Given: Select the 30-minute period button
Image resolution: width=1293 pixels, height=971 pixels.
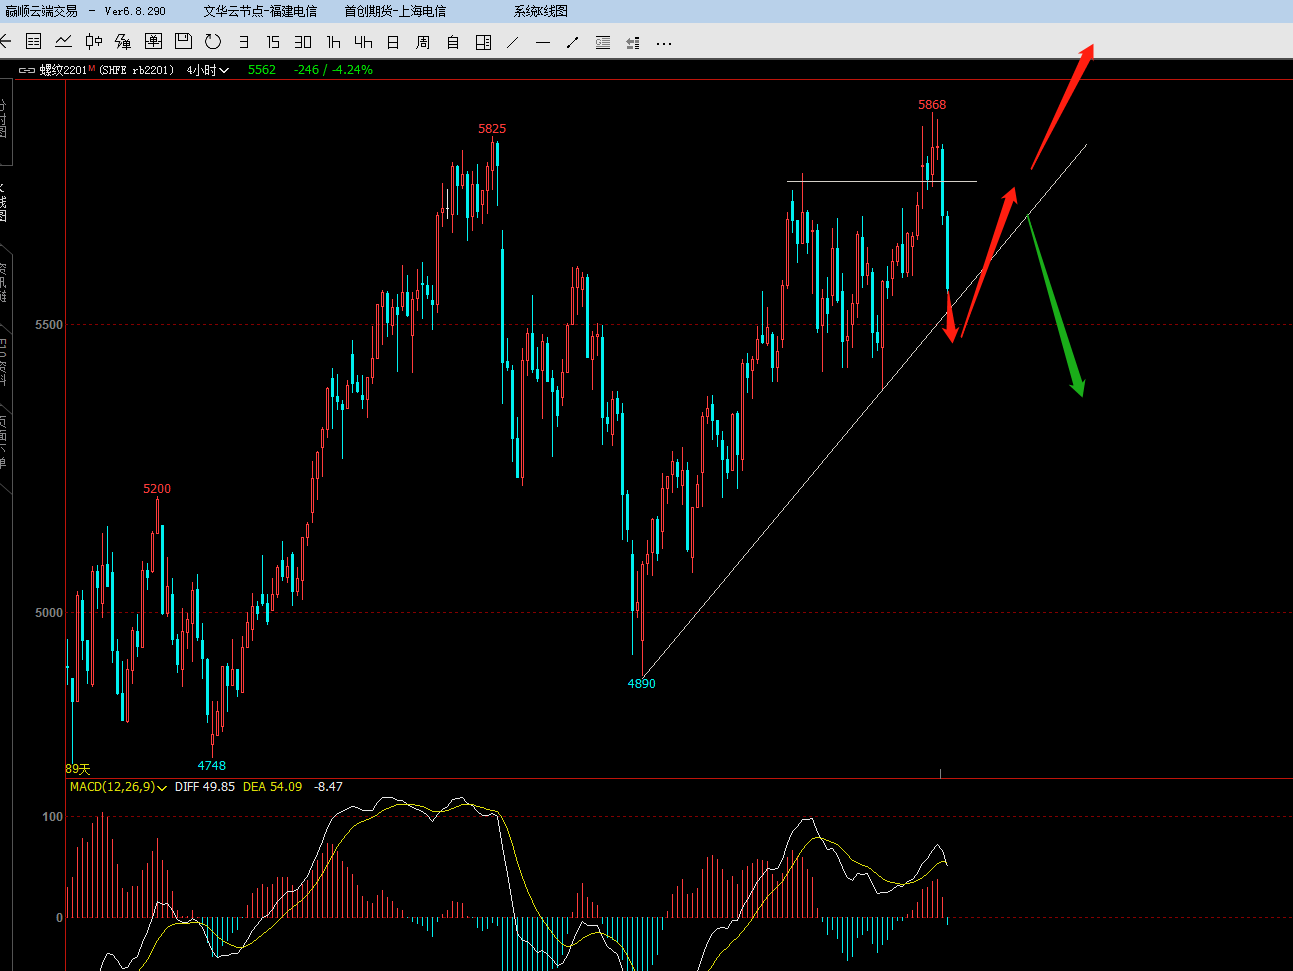Looking at the screenshot, I should (x=303, y=42).
